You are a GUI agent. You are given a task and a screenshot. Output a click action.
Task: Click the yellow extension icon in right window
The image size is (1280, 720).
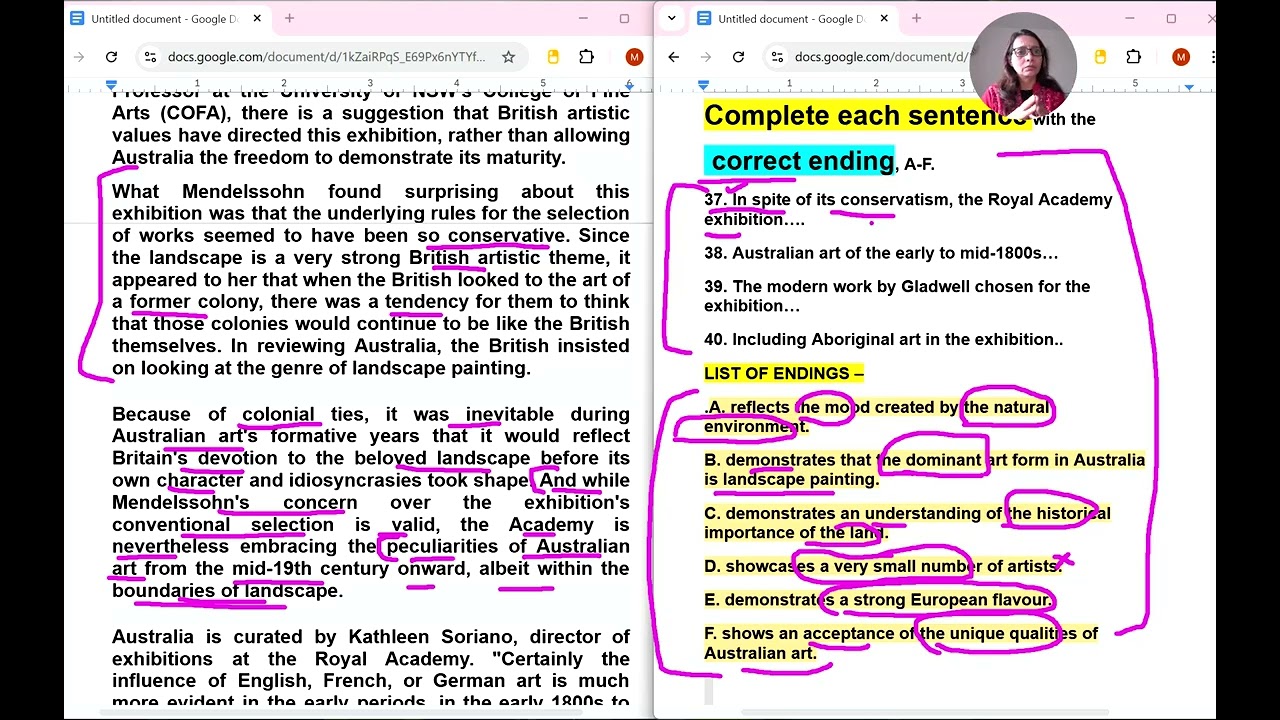point(1101,57)
